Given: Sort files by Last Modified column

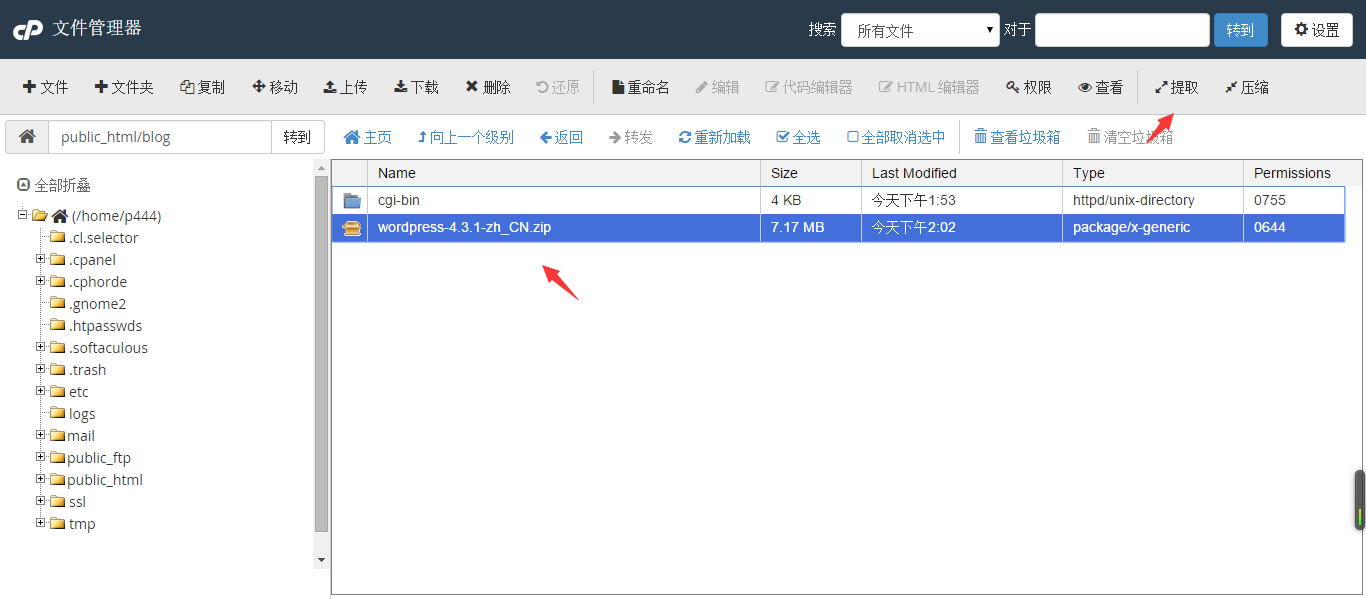Looking at the screenshot, I should (914, 173).
